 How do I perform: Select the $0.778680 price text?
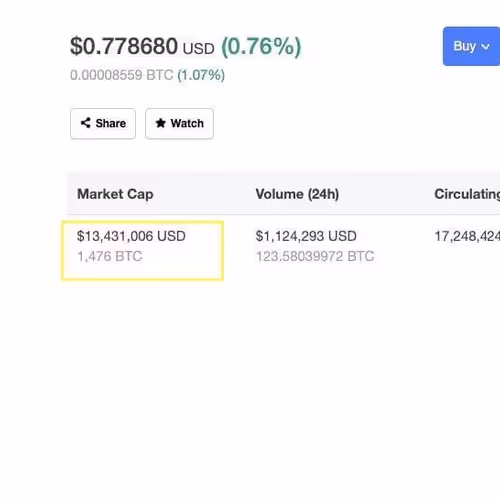(x=124, y=46)
